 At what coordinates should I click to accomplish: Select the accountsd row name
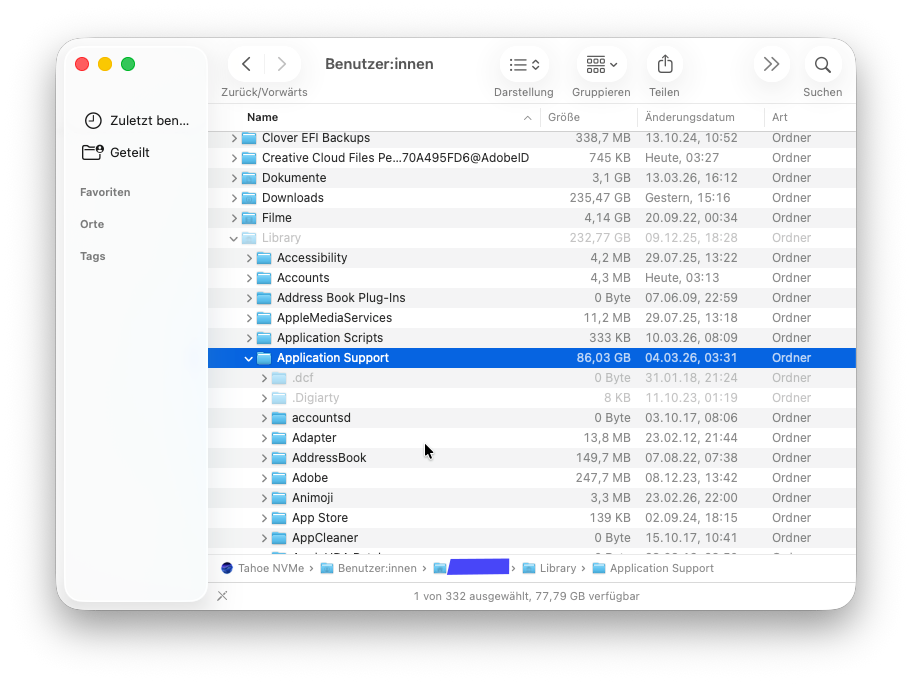321,418
